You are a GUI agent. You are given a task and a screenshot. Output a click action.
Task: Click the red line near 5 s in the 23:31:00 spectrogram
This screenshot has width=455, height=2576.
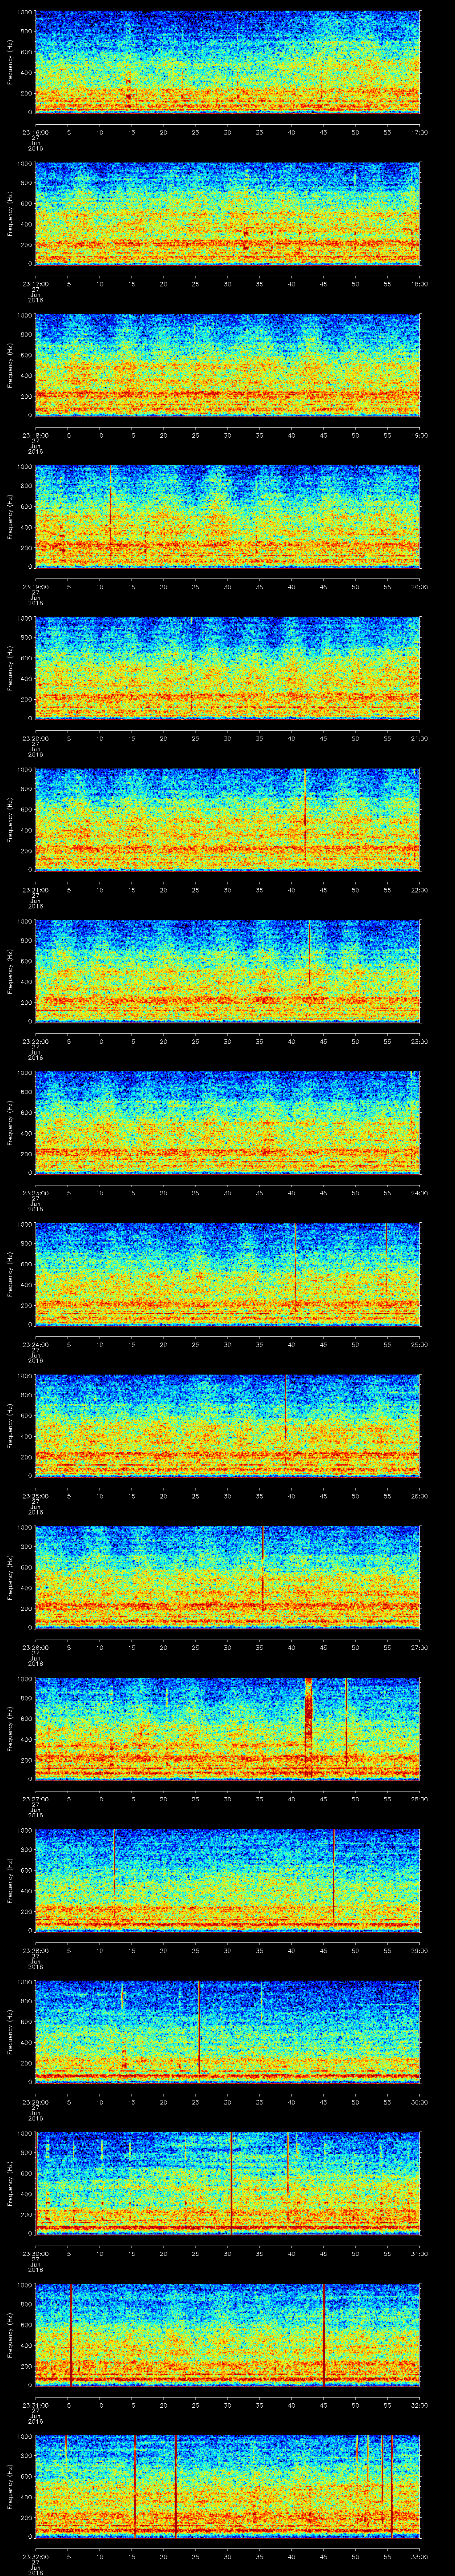click(x=71, y=2334)
